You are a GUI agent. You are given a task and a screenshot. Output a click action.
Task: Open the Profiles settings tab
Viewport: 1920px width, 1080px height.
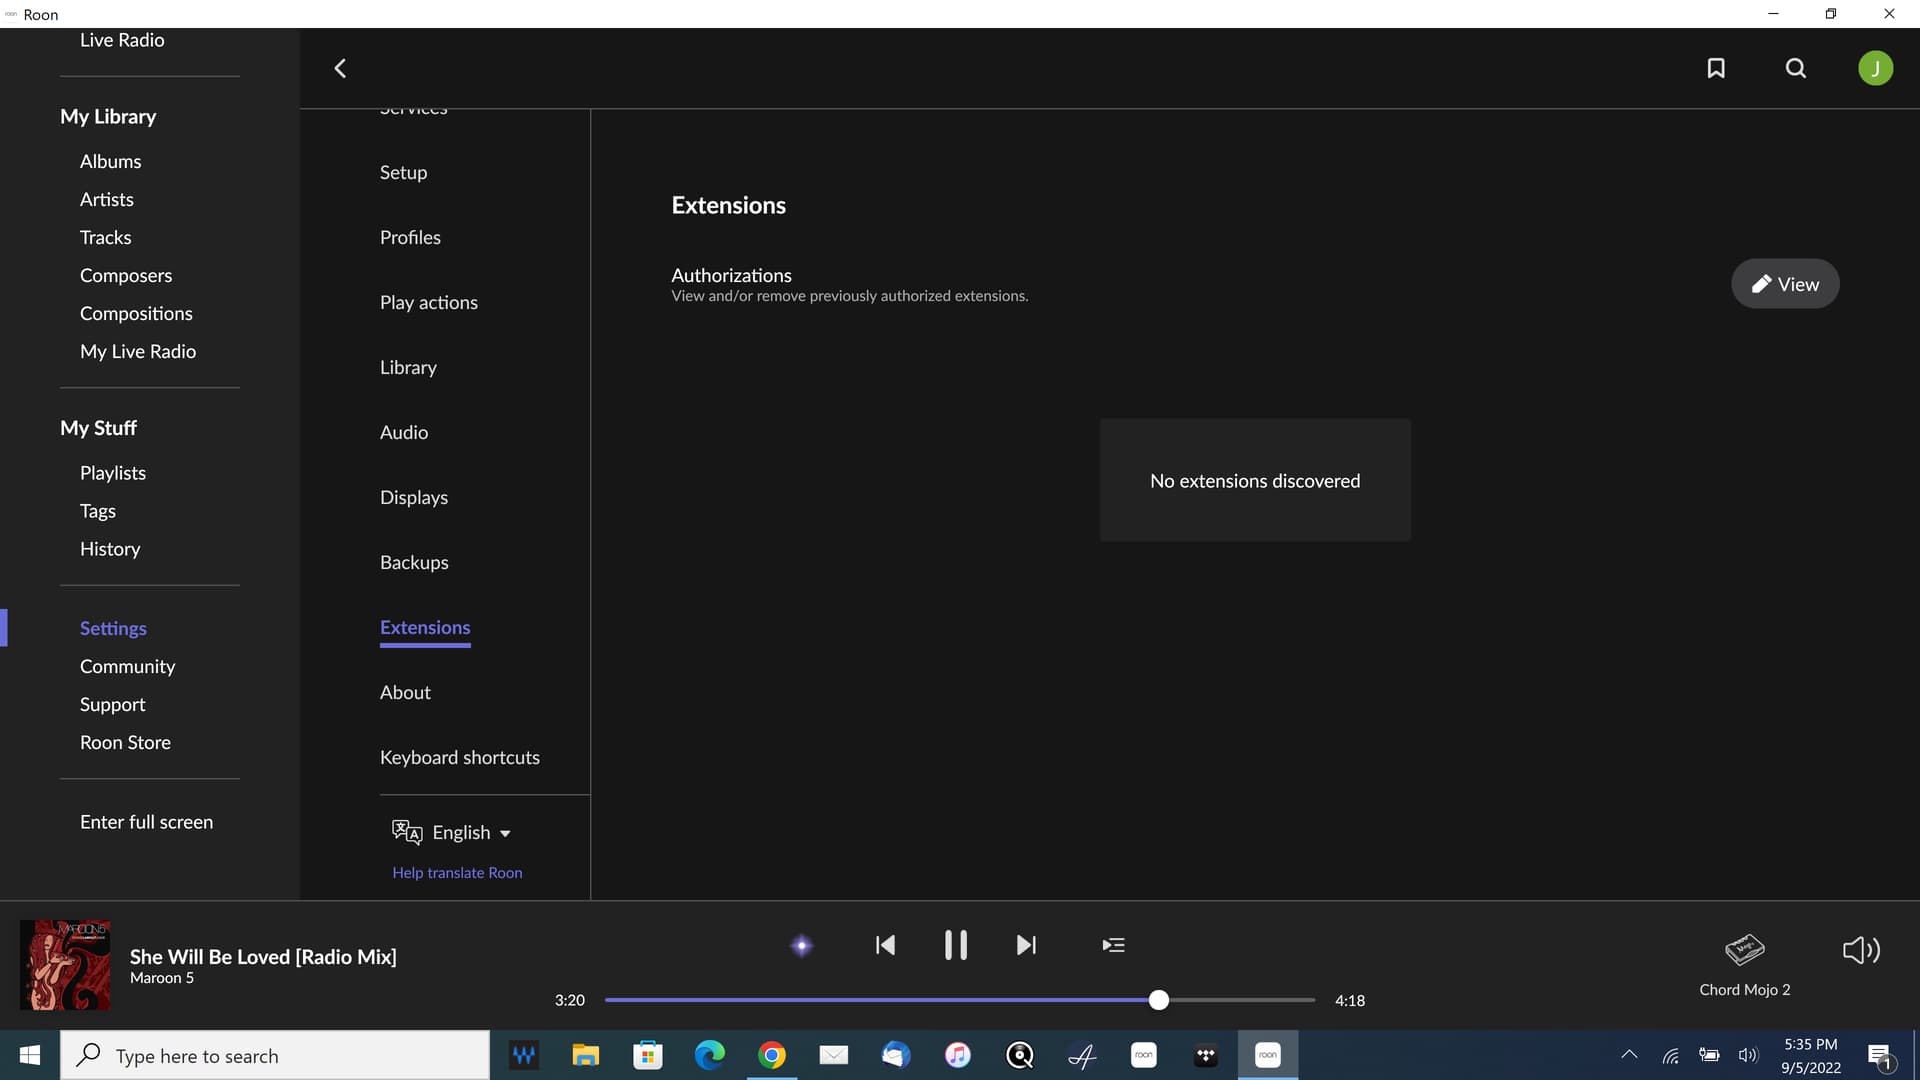tap(410, 237)
